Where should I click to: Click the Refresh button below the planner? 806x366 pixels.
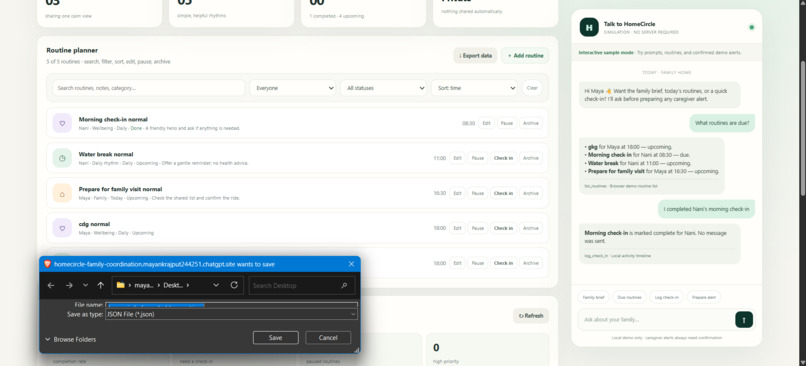[x=530, y=316]
